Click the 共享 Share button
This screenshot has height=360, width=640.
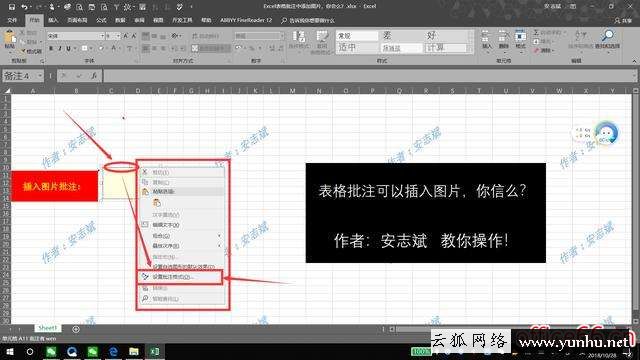click(x=624, y=20)
